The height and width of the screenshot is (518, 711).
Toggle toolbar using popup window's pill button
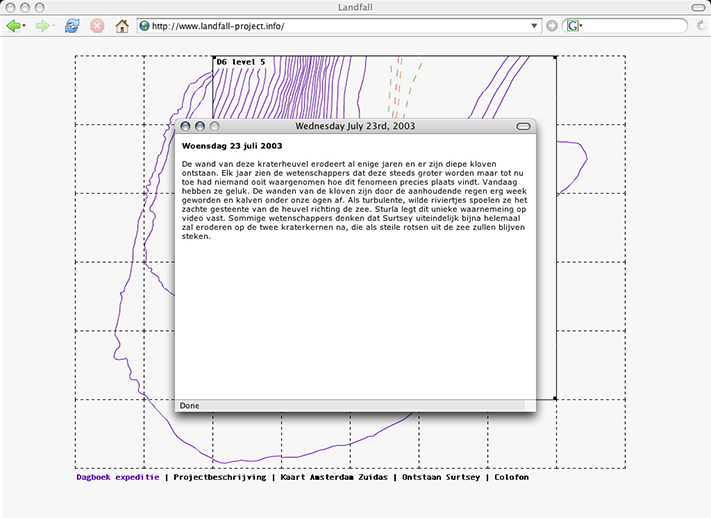click(522, 126)
